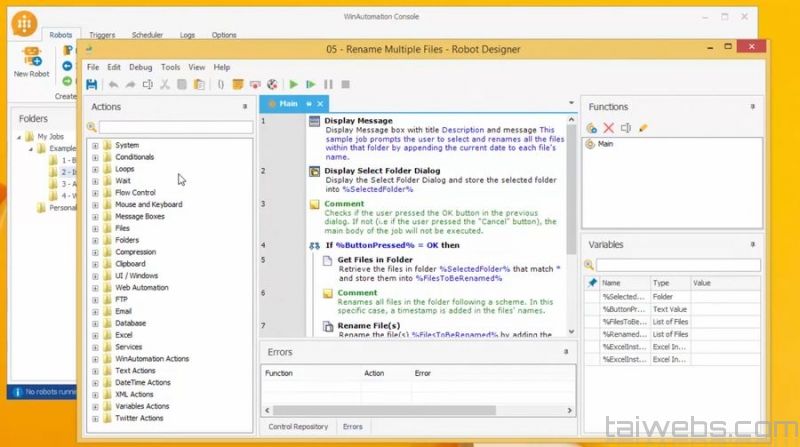Click red X delete icon in Functions panel
This screenshot has width=800, height=447.
coord(609,128)
